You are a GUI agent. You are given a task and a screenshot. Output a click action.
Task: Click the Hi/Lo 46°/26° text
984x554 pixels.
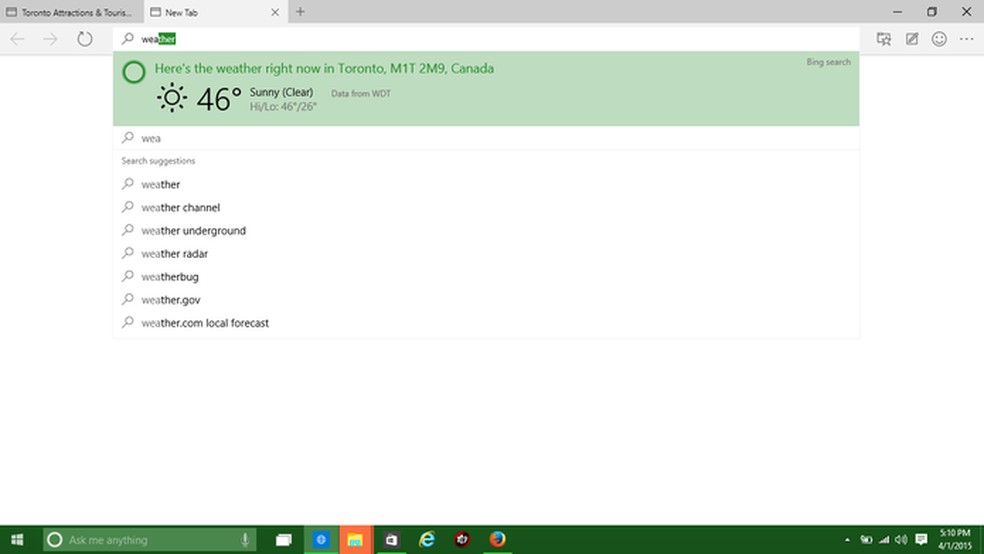pos(283,107)
